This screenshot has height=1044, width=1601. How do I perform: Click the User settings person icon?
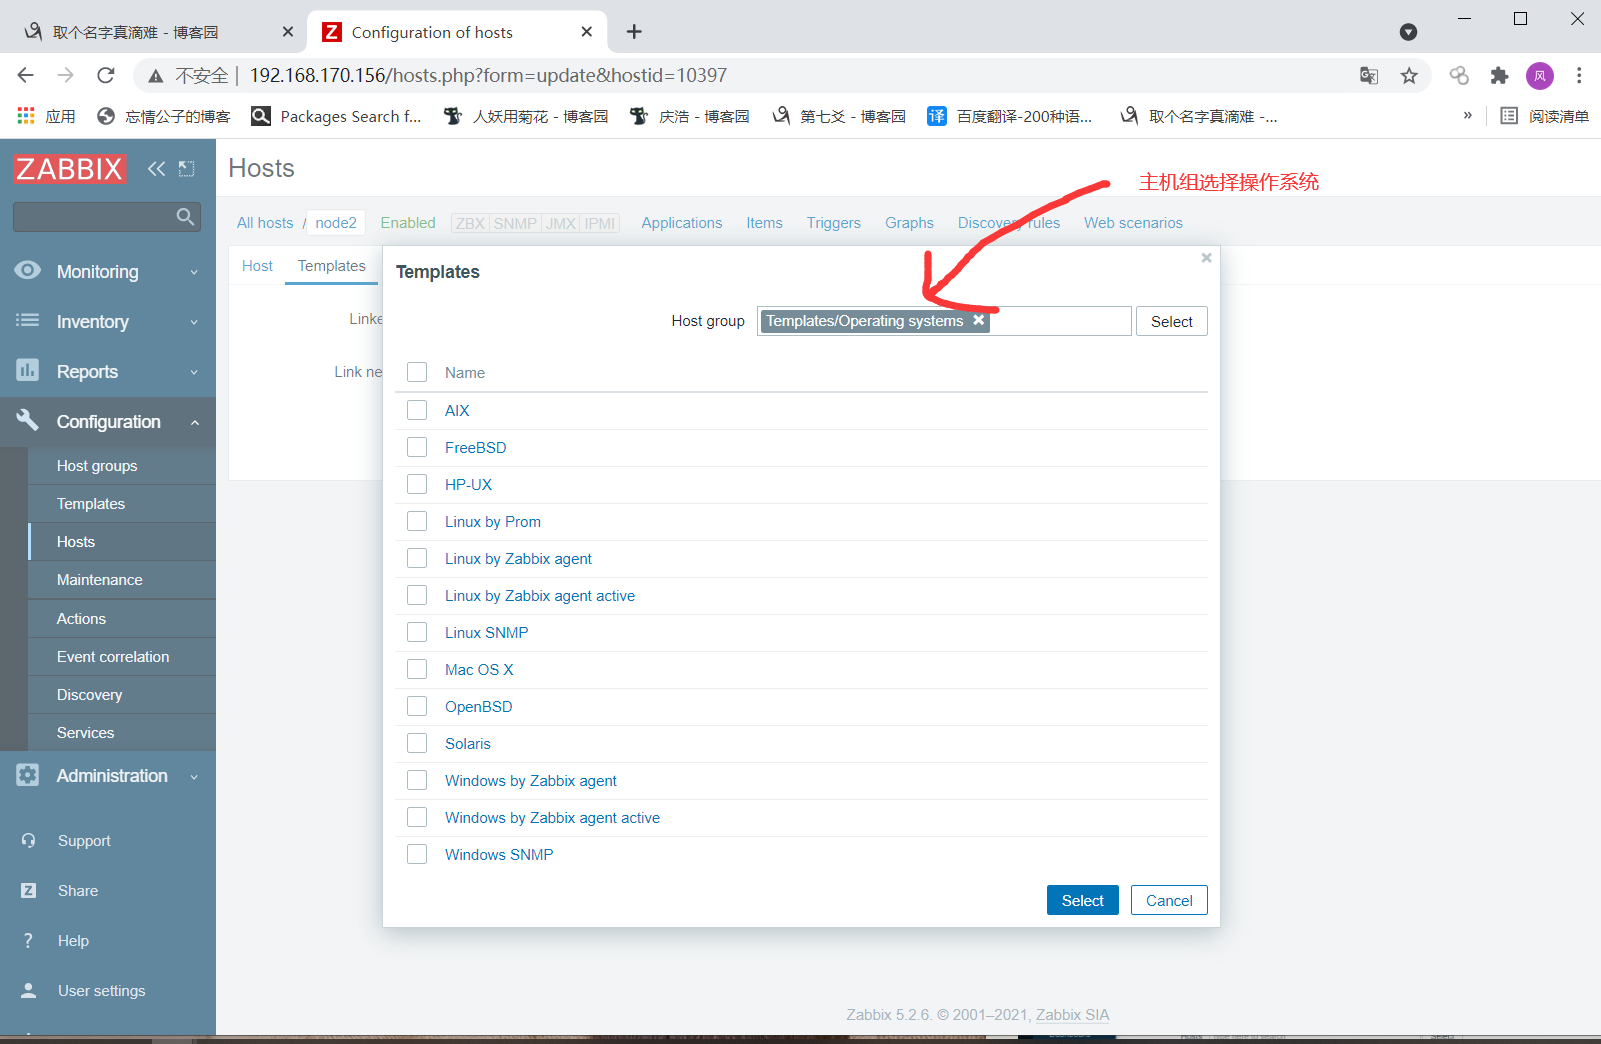28,991
